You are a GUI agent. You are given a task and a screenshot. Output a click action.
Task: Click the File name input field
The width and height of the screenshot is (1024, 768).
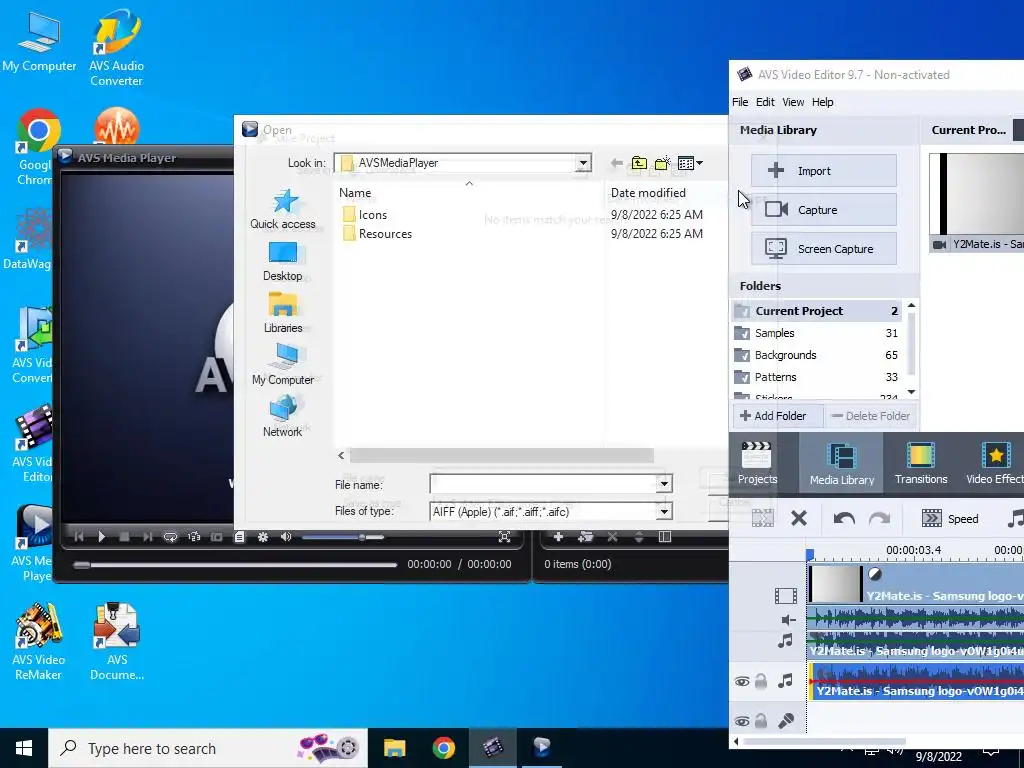coord(543,484)
